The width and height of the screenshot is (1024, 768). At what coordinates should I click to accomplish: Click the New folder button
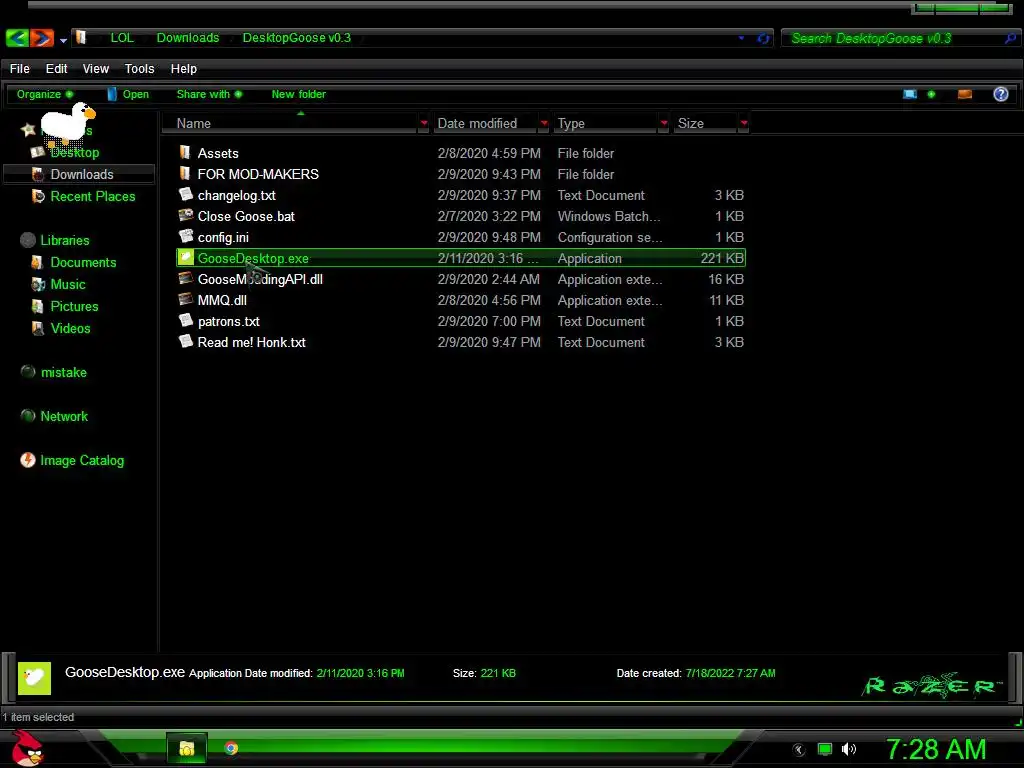(298, 94)
